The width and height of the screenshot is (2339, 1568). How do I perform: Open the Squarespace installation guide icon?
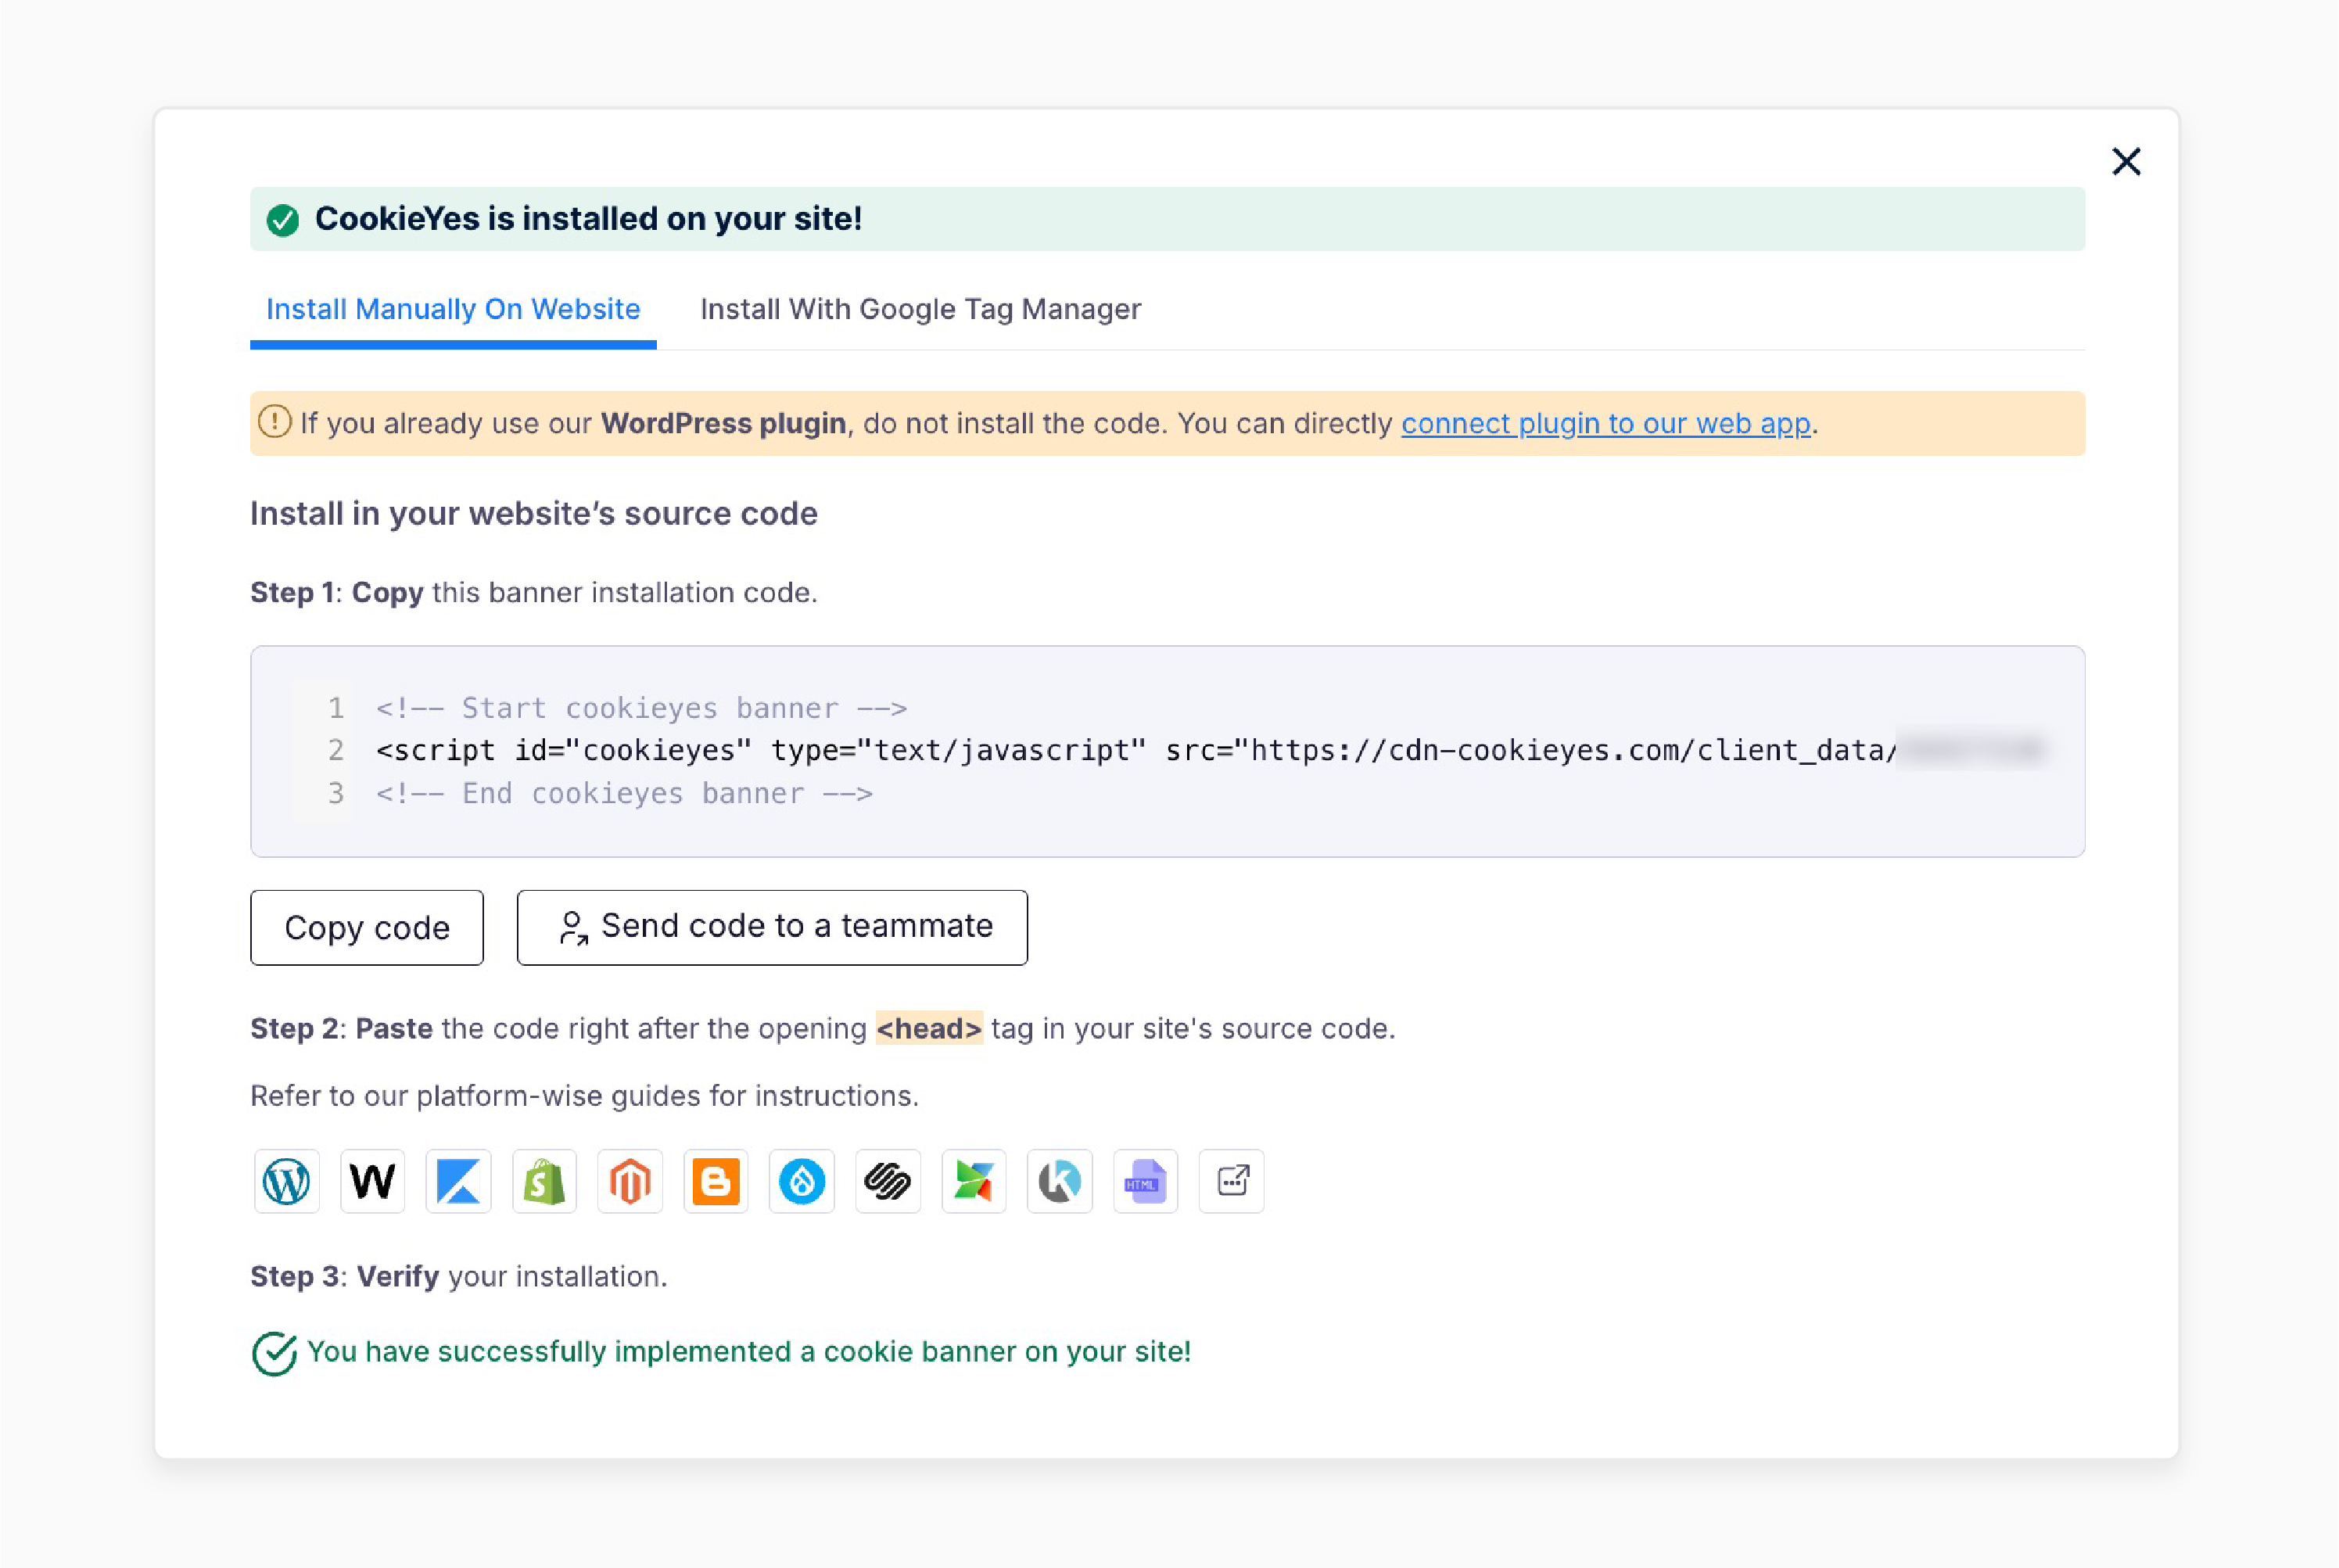pos(888,1182)
